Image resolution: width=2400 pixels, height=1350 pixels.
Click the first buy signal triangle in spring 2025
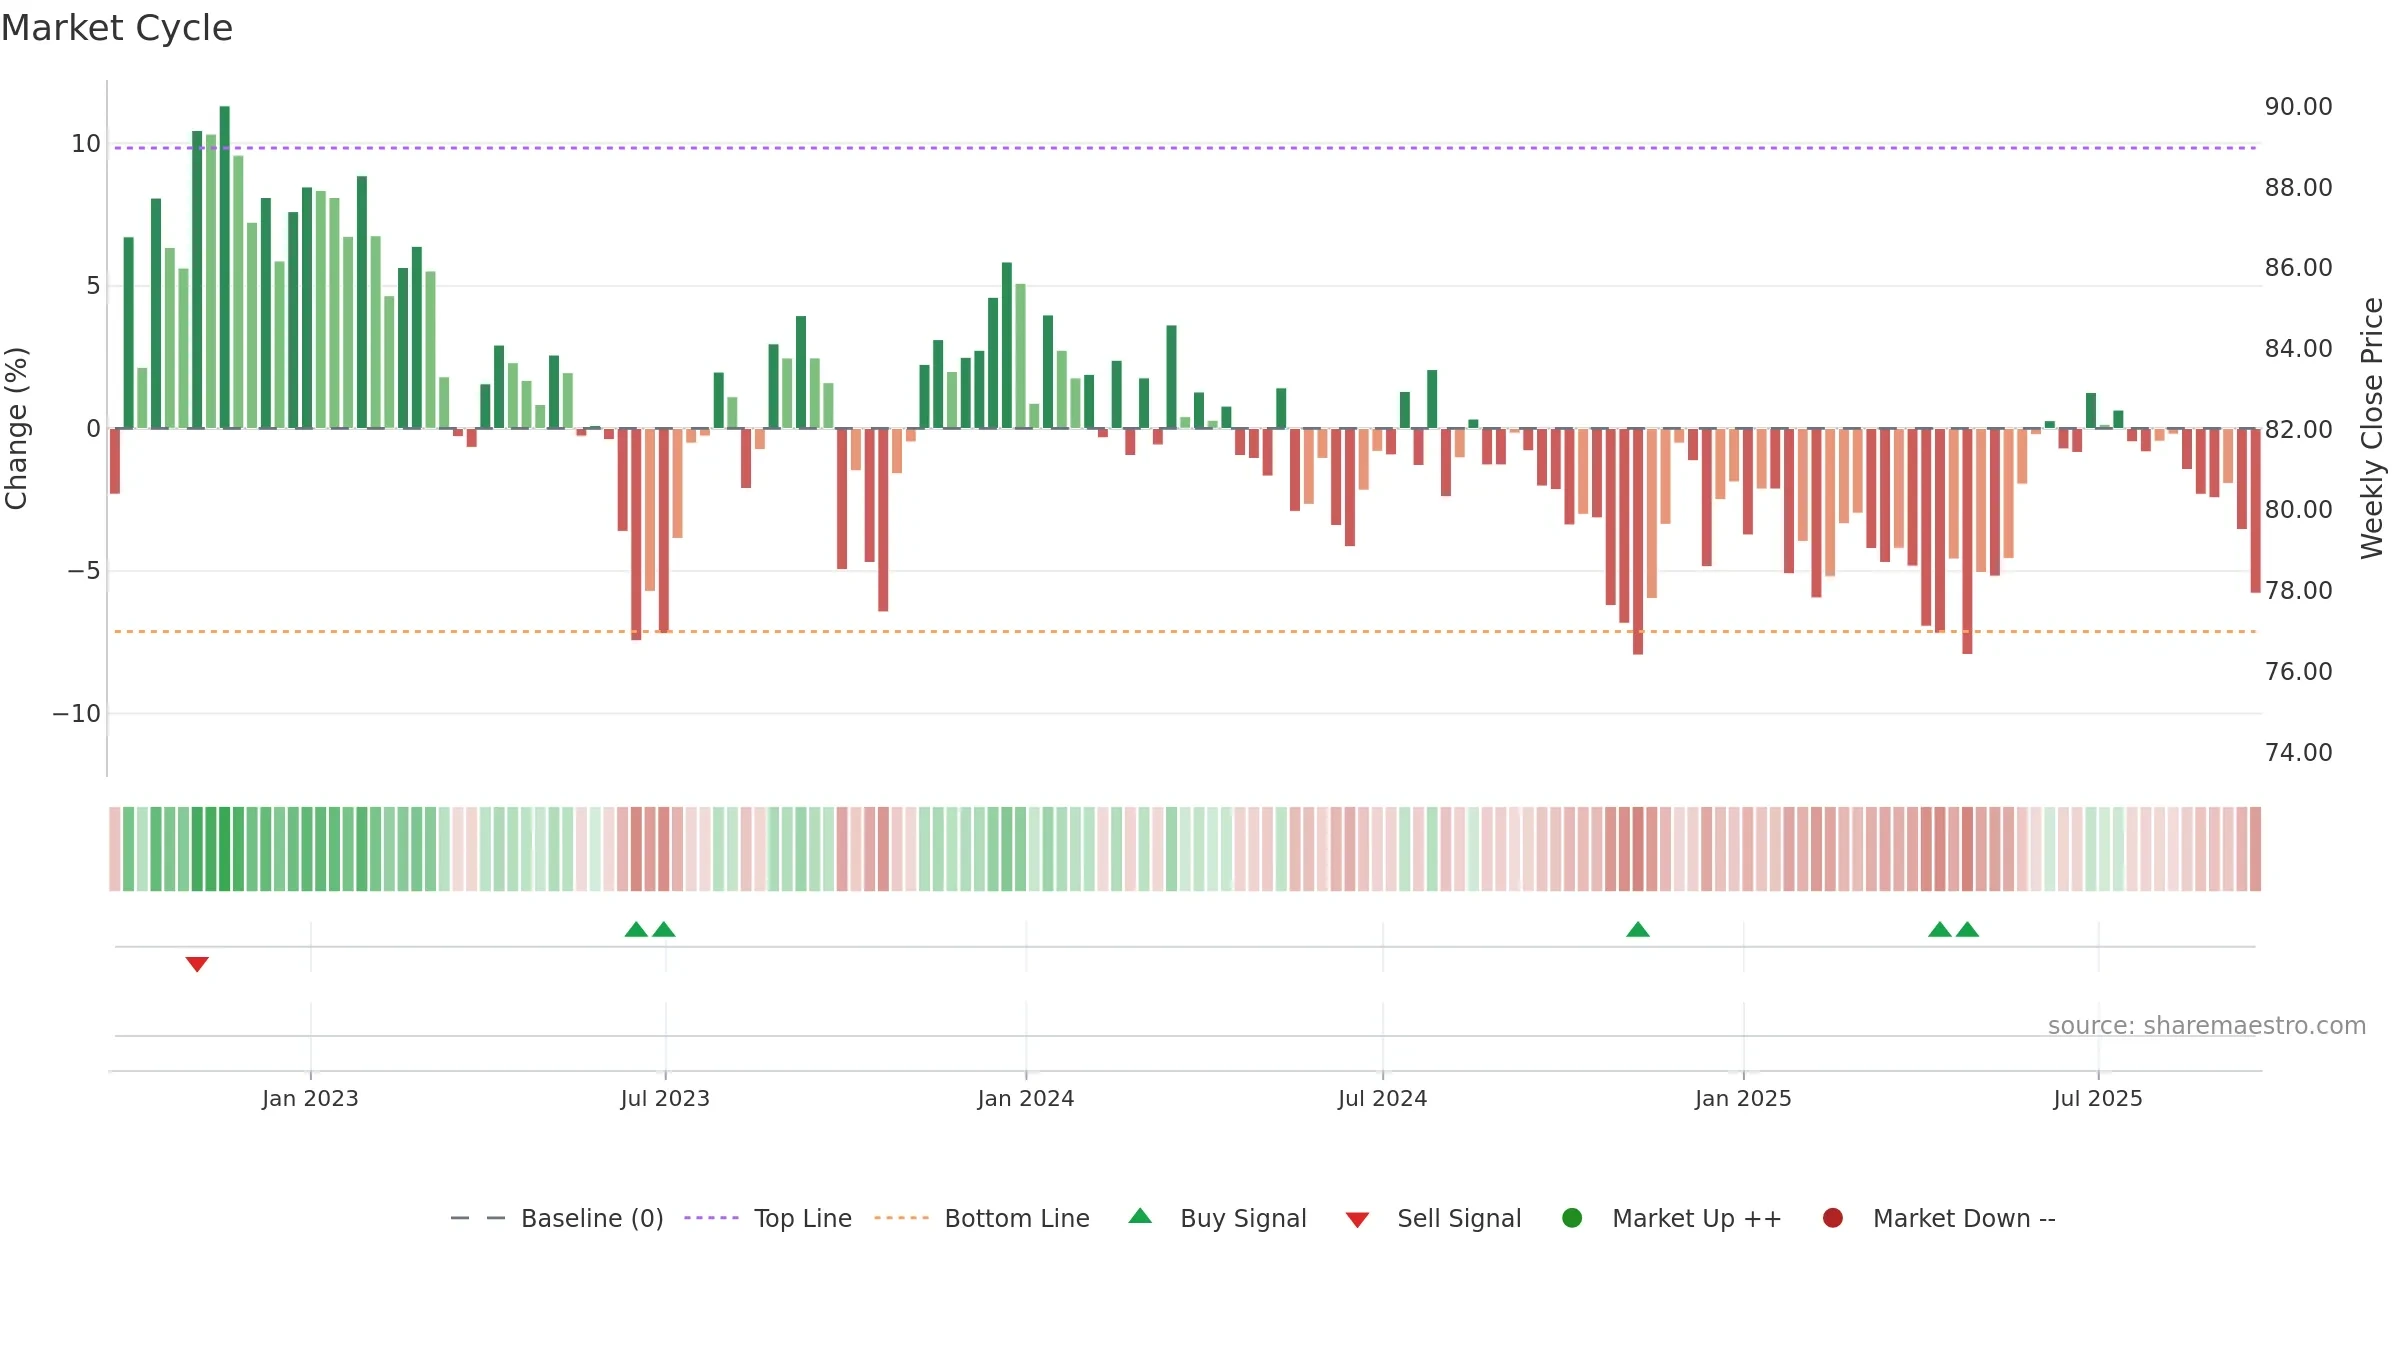point(1940,929)
